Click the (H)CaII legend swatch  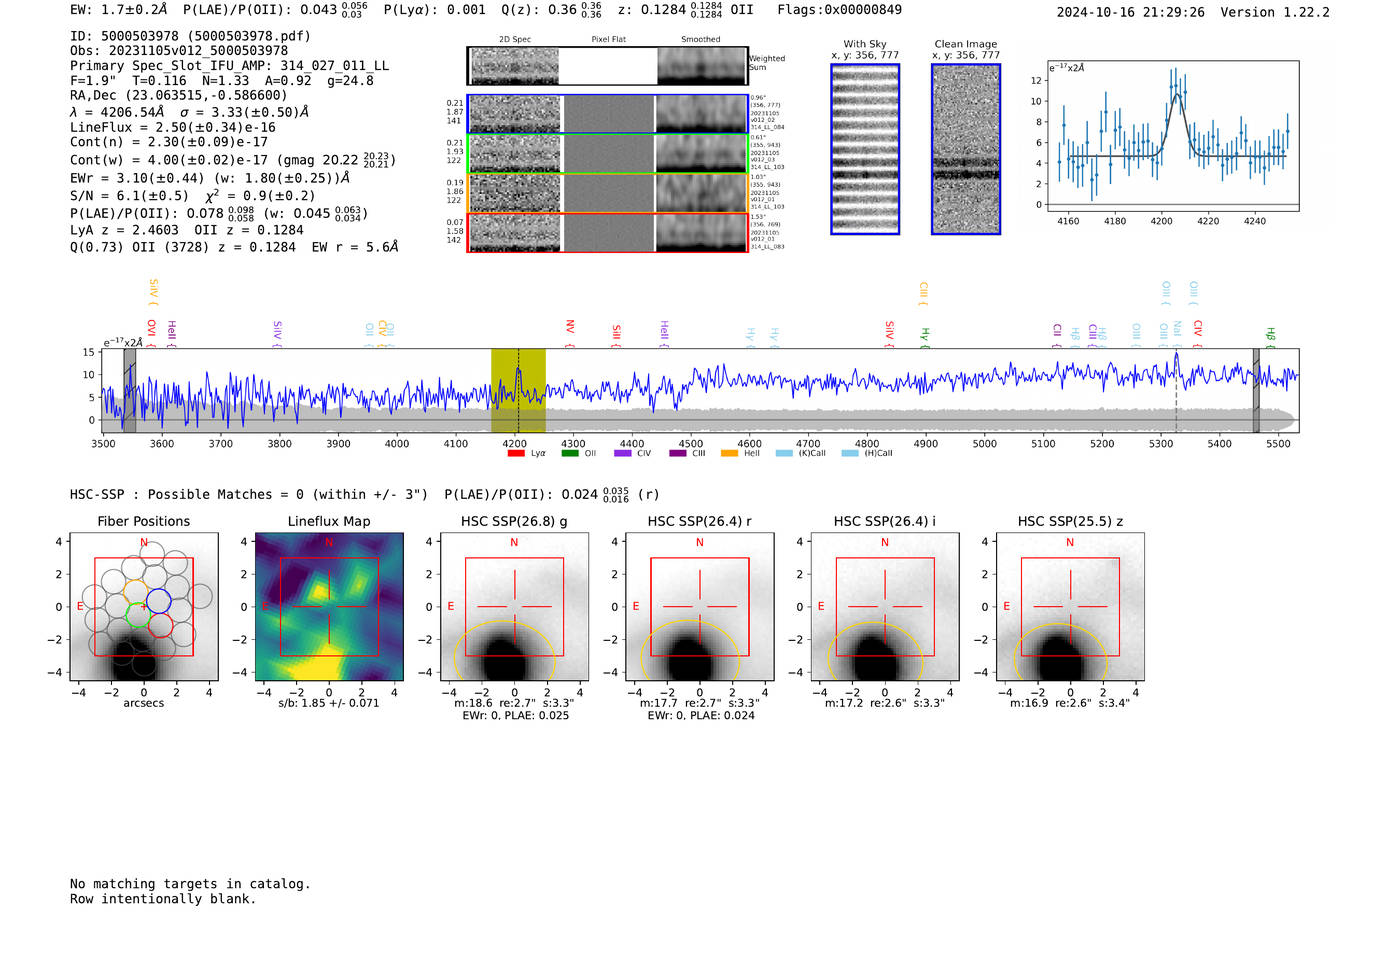click(x=850, y=453)
